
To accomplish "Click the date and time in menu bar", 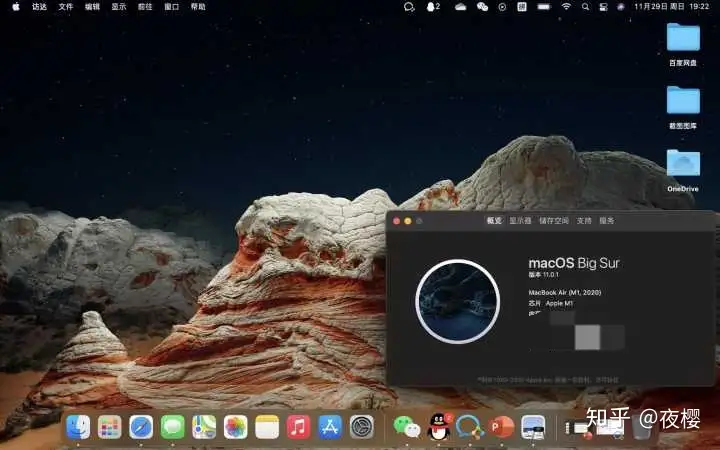I will tap(671, 6).
